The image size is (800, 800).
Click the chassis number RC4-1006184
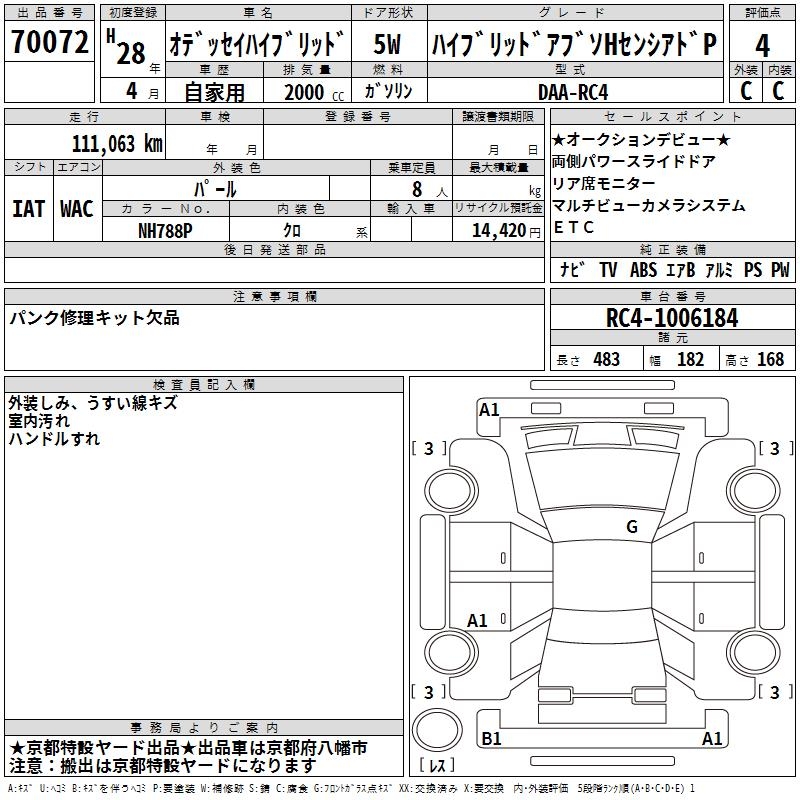click(x=672, y=318)
